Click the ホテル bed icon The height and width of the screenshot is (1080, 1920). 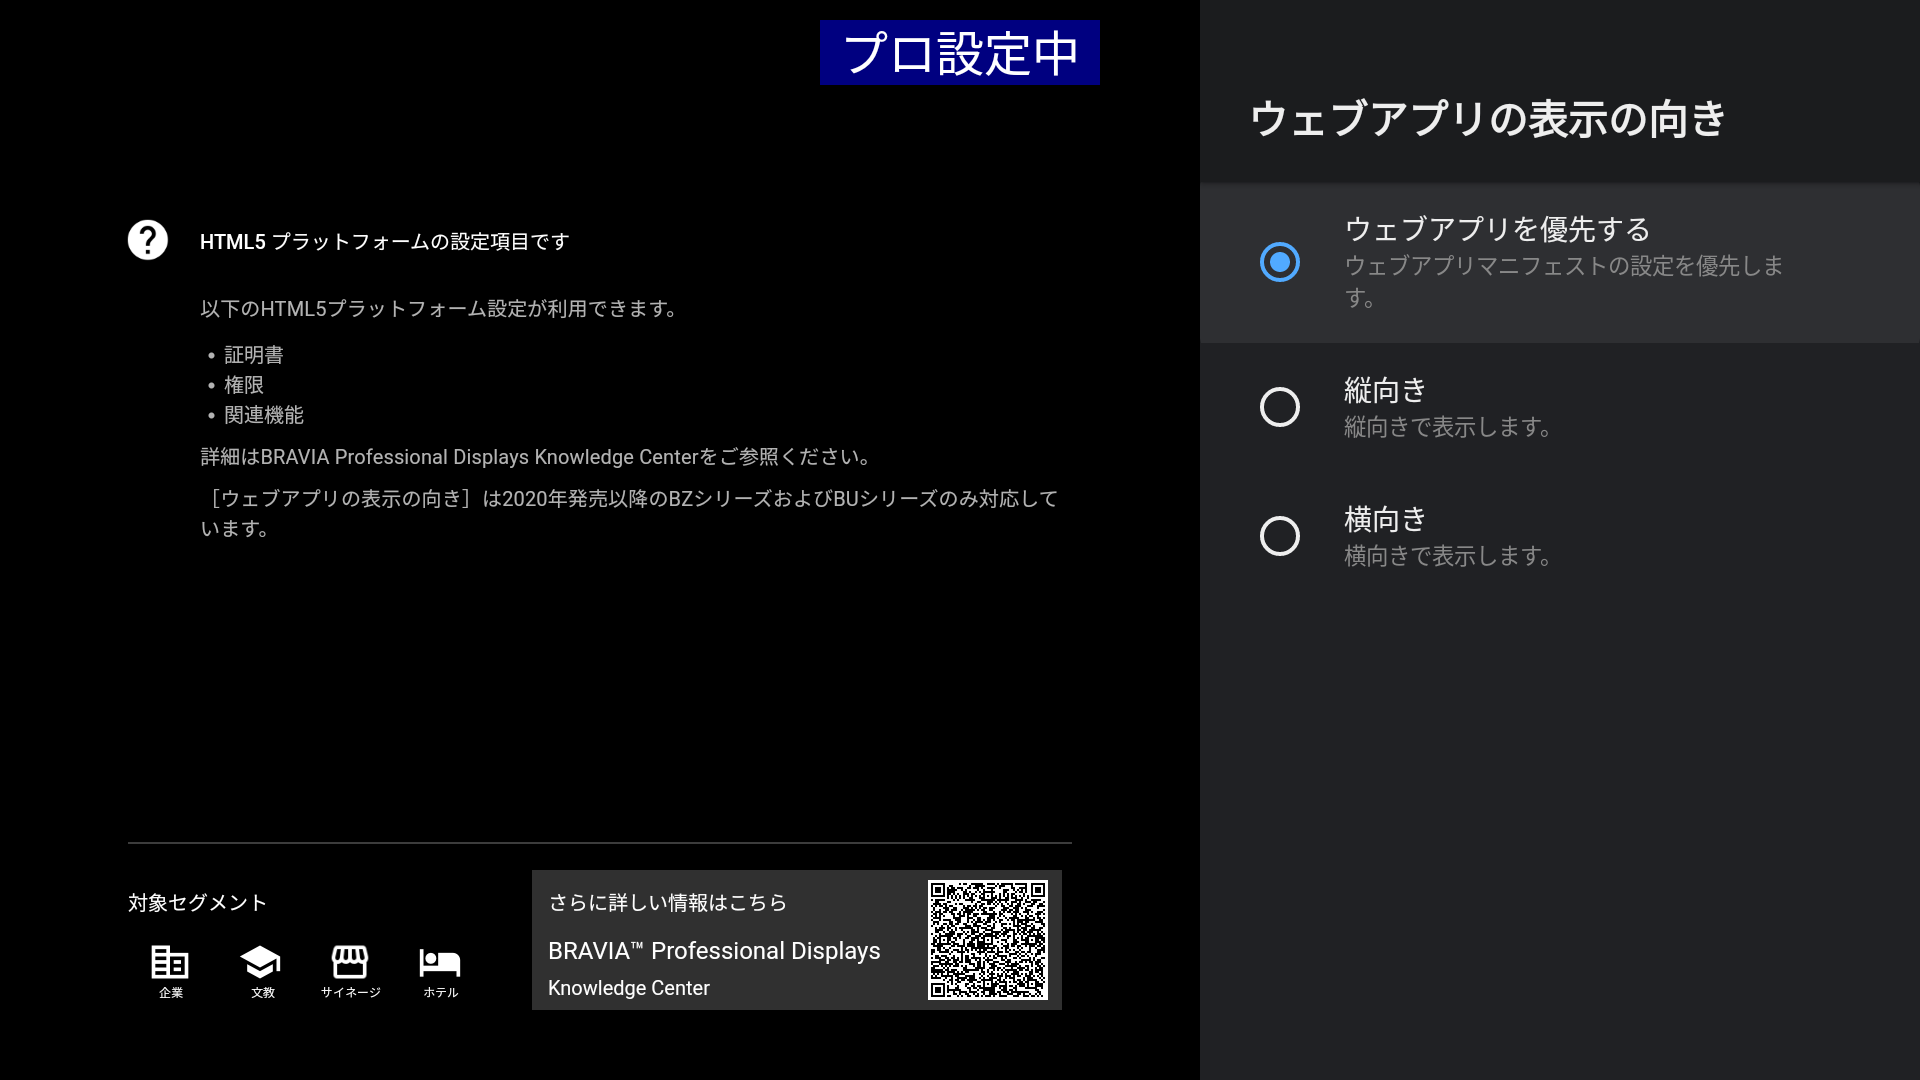(x=440, y=962)
